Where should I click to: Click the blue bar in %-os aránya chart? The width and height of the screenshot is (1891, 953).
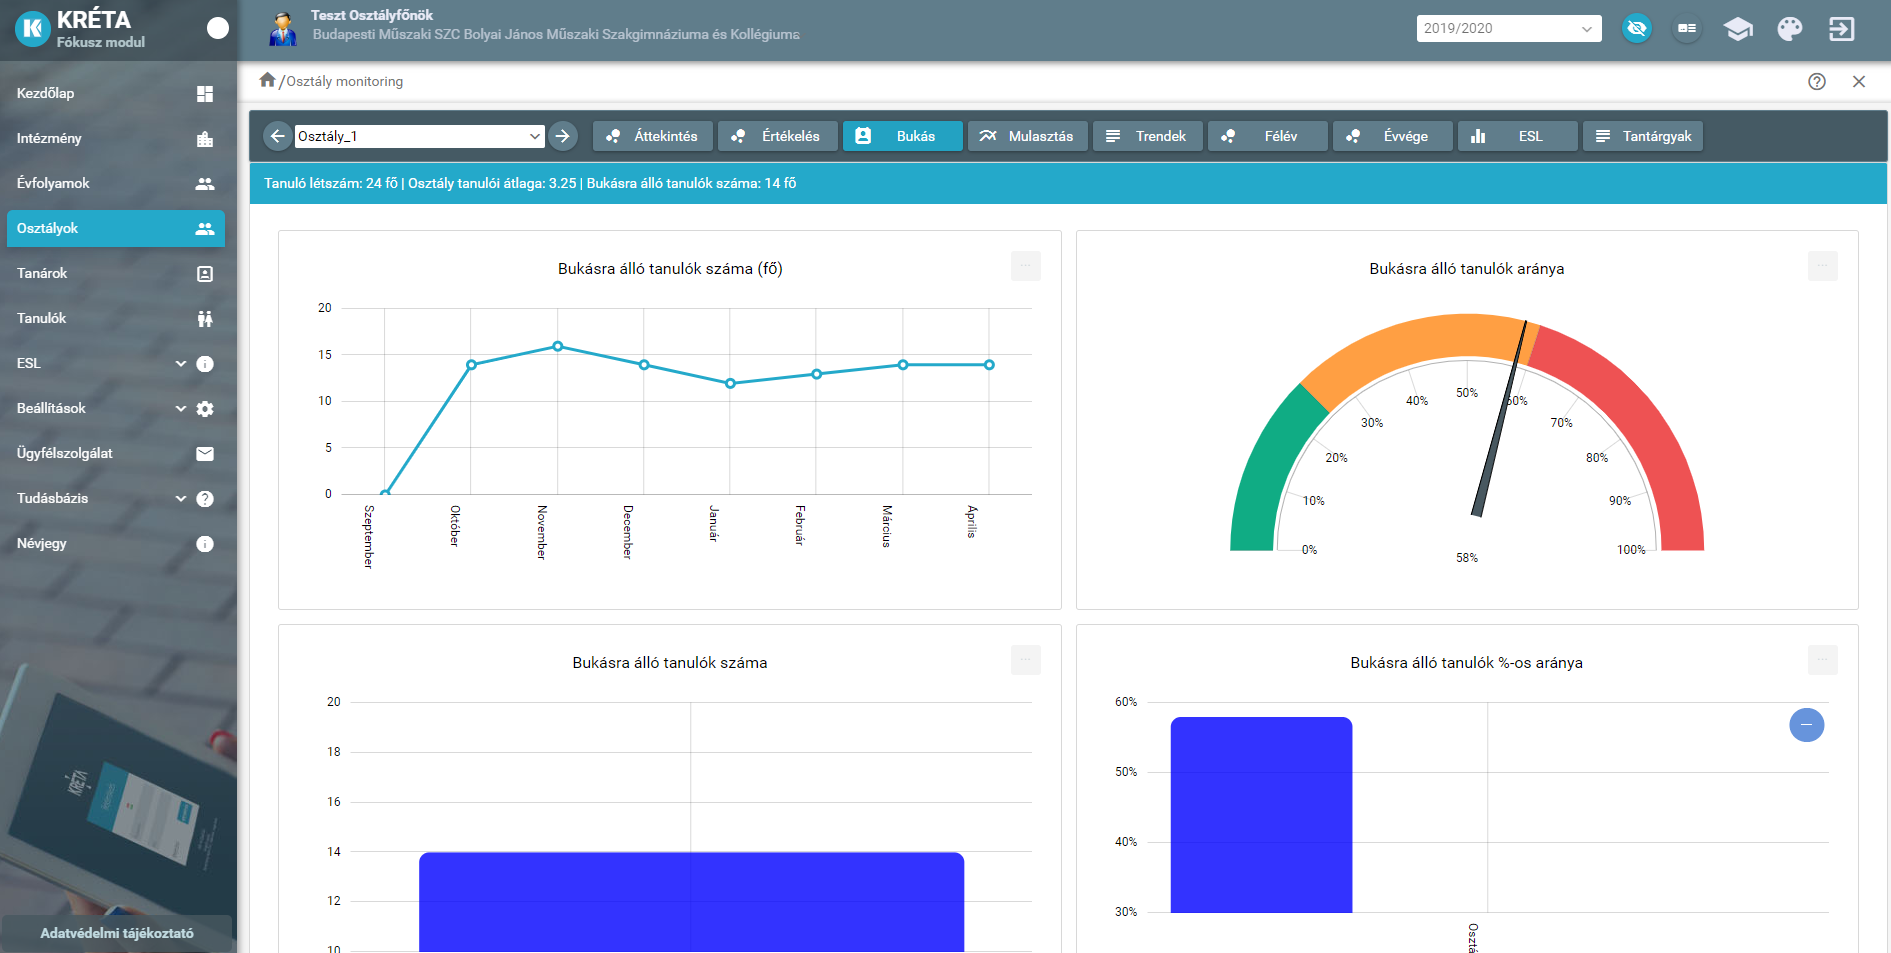pos(1261,815)
